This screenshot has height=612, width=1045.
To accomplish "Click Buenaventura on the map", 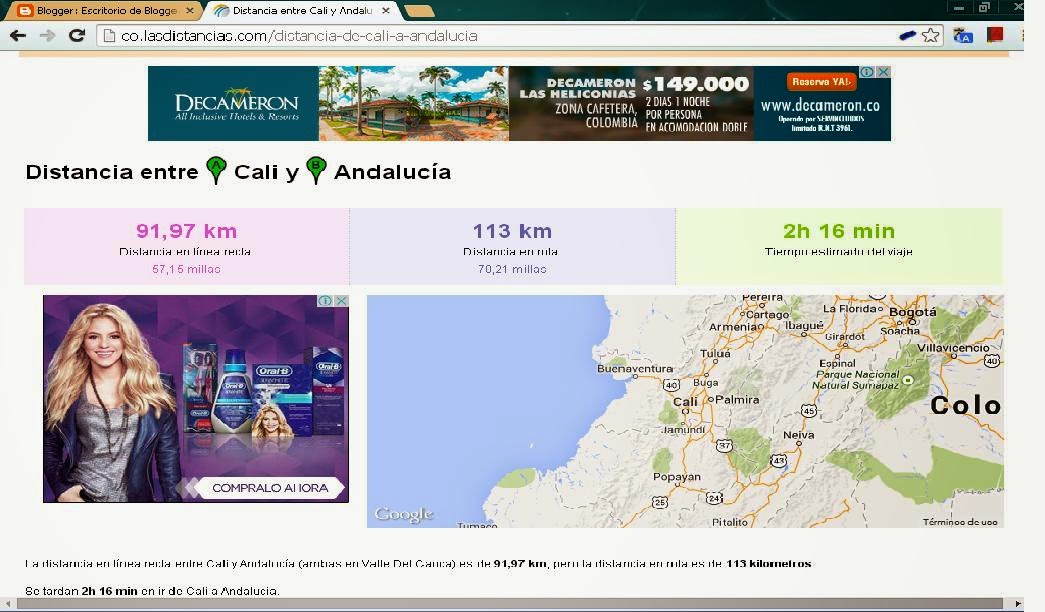I will pyautogui.click(x=634, y=369).
